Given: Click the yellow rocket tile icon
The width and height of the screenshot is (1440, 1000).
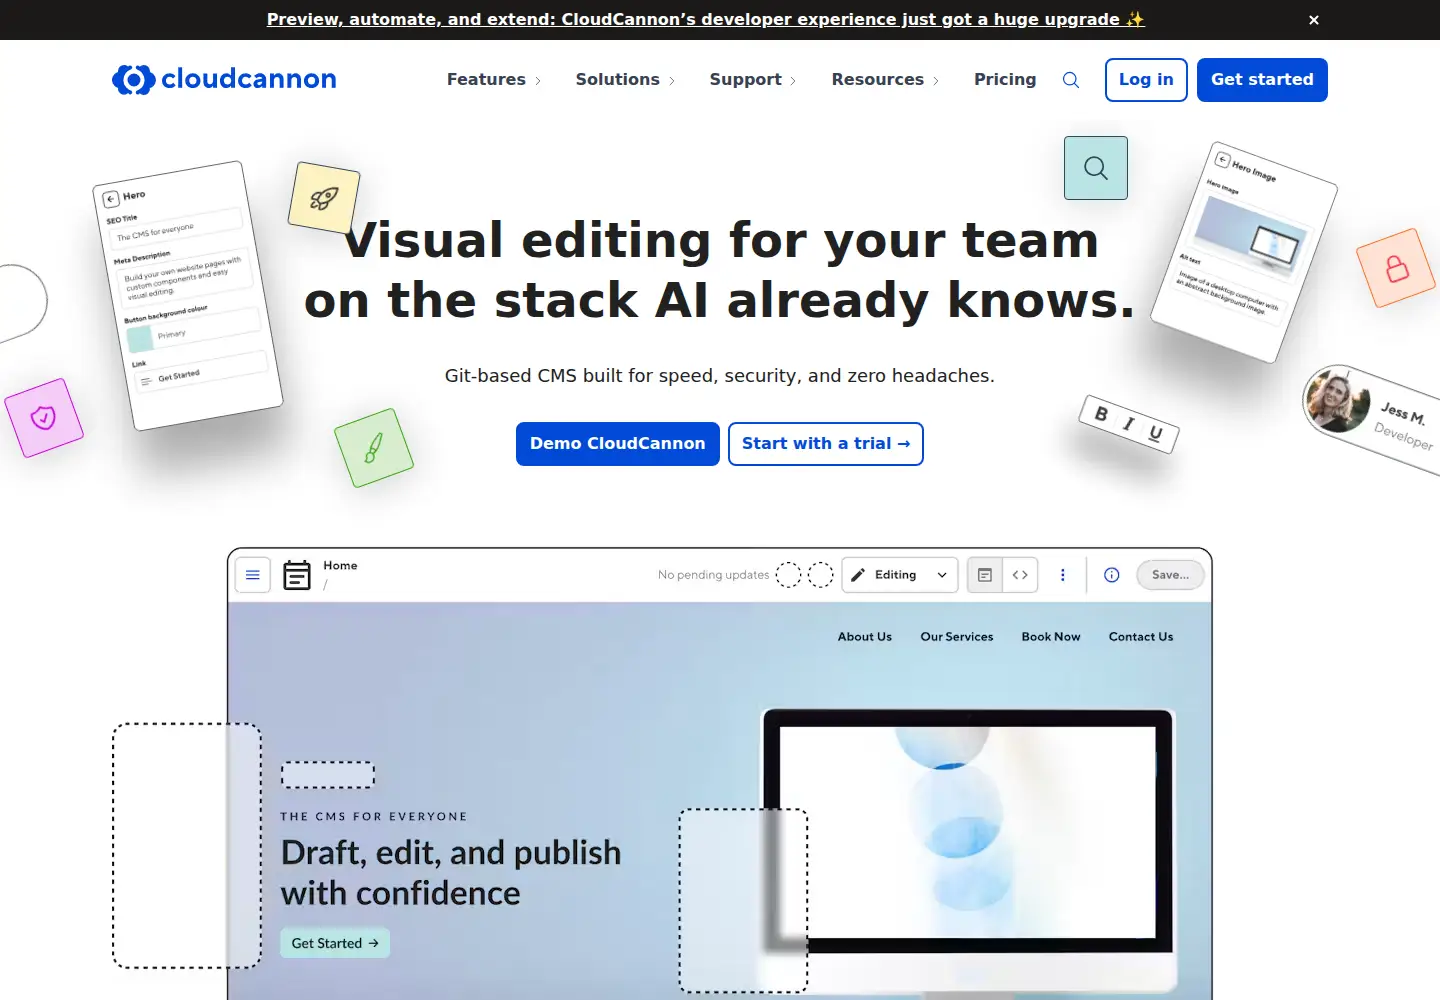Looking at the screenshot, I should [324, 198].
